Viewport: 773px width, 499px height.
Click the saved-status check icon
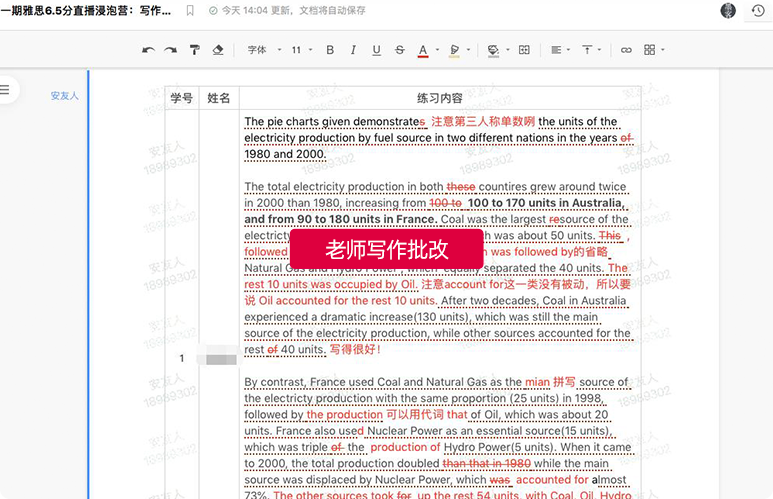pyautogui.click(x=213, y=10)
